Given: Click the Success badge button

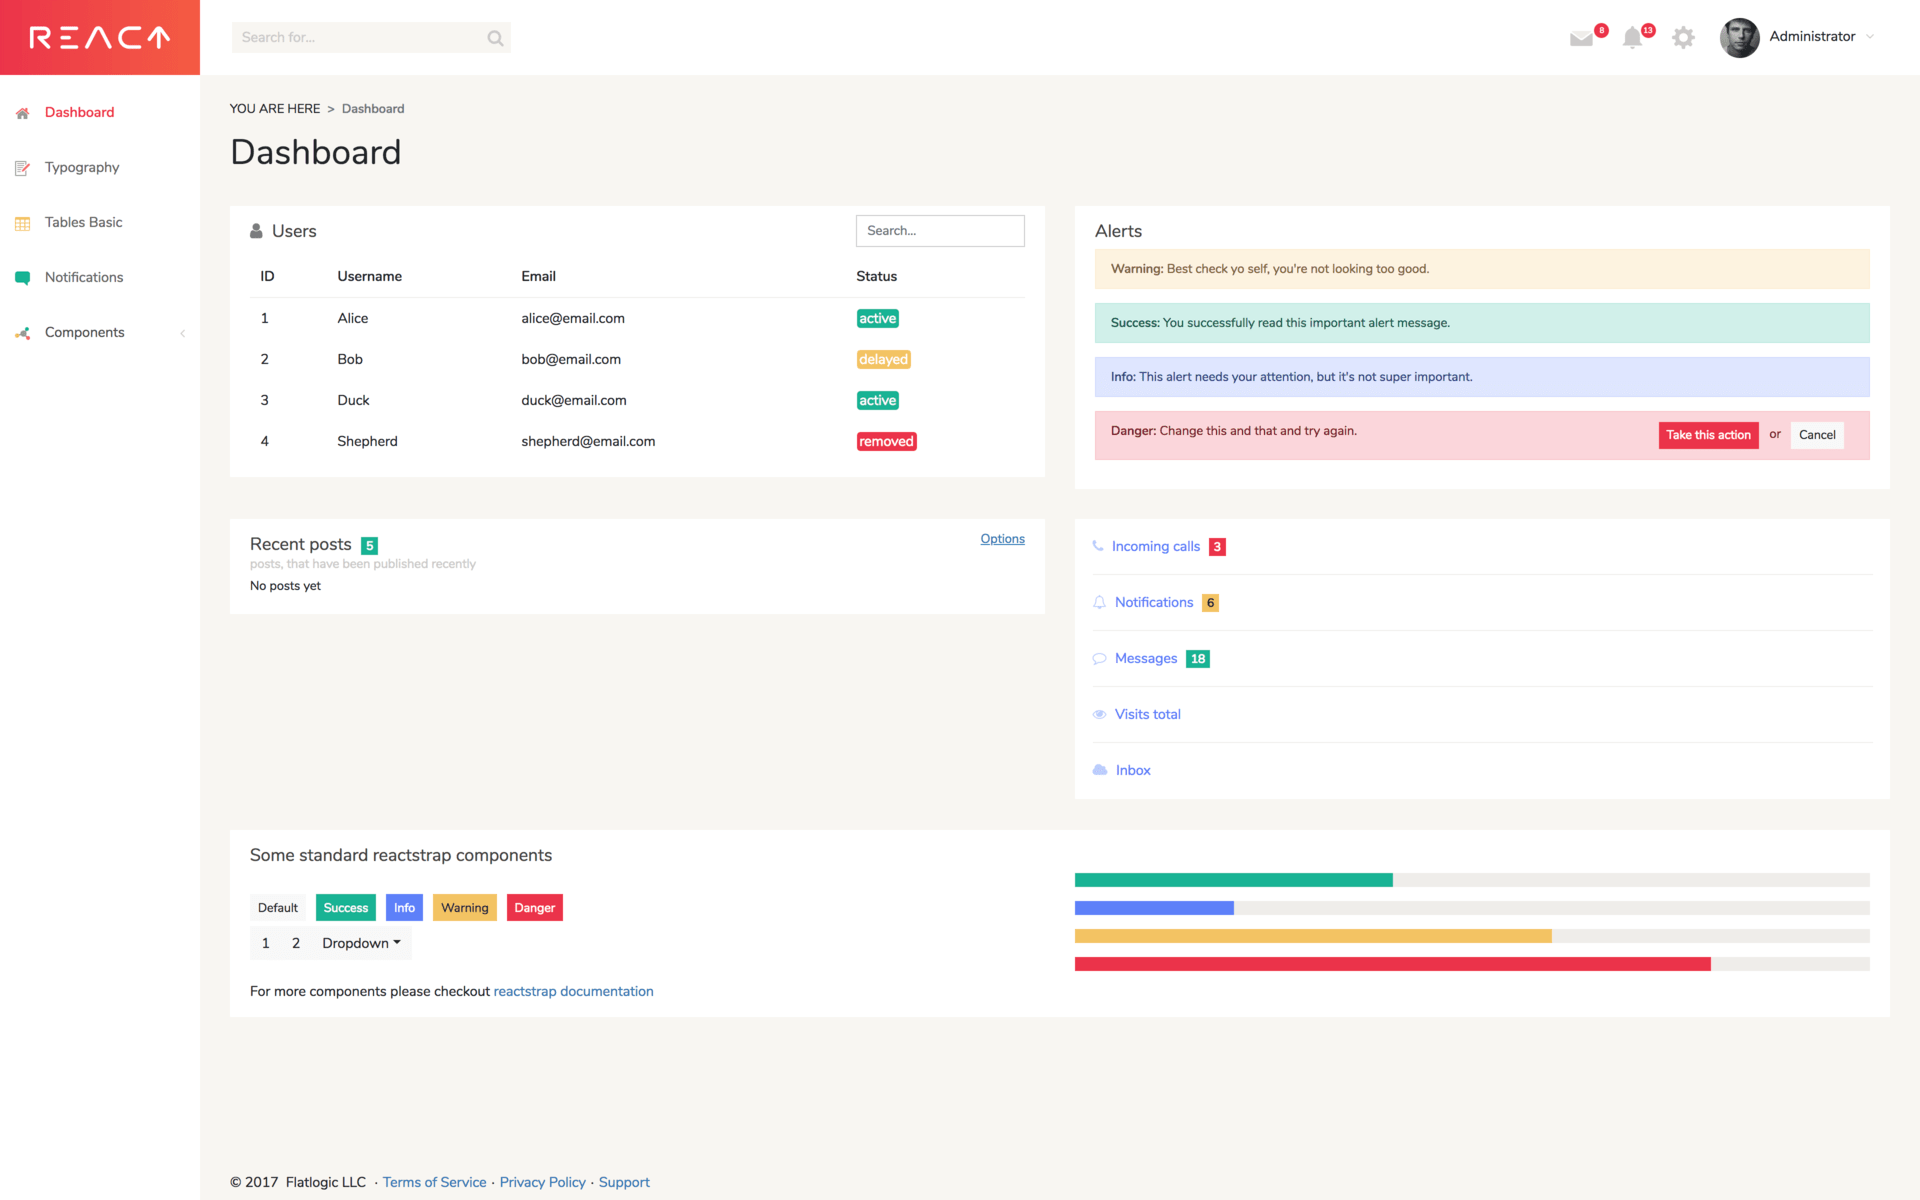Looking at the screenshot, I should coord(345,907).
